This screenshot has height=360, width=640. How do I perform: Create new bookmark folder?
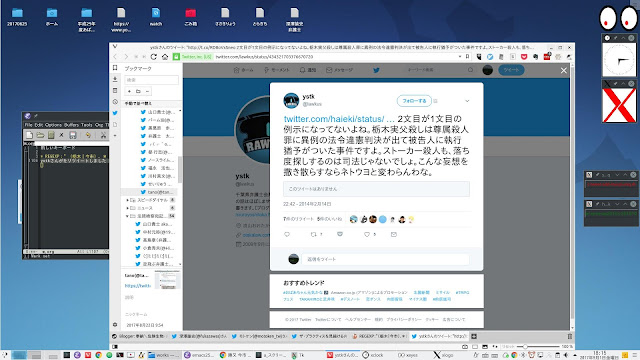tap(138, 91)
